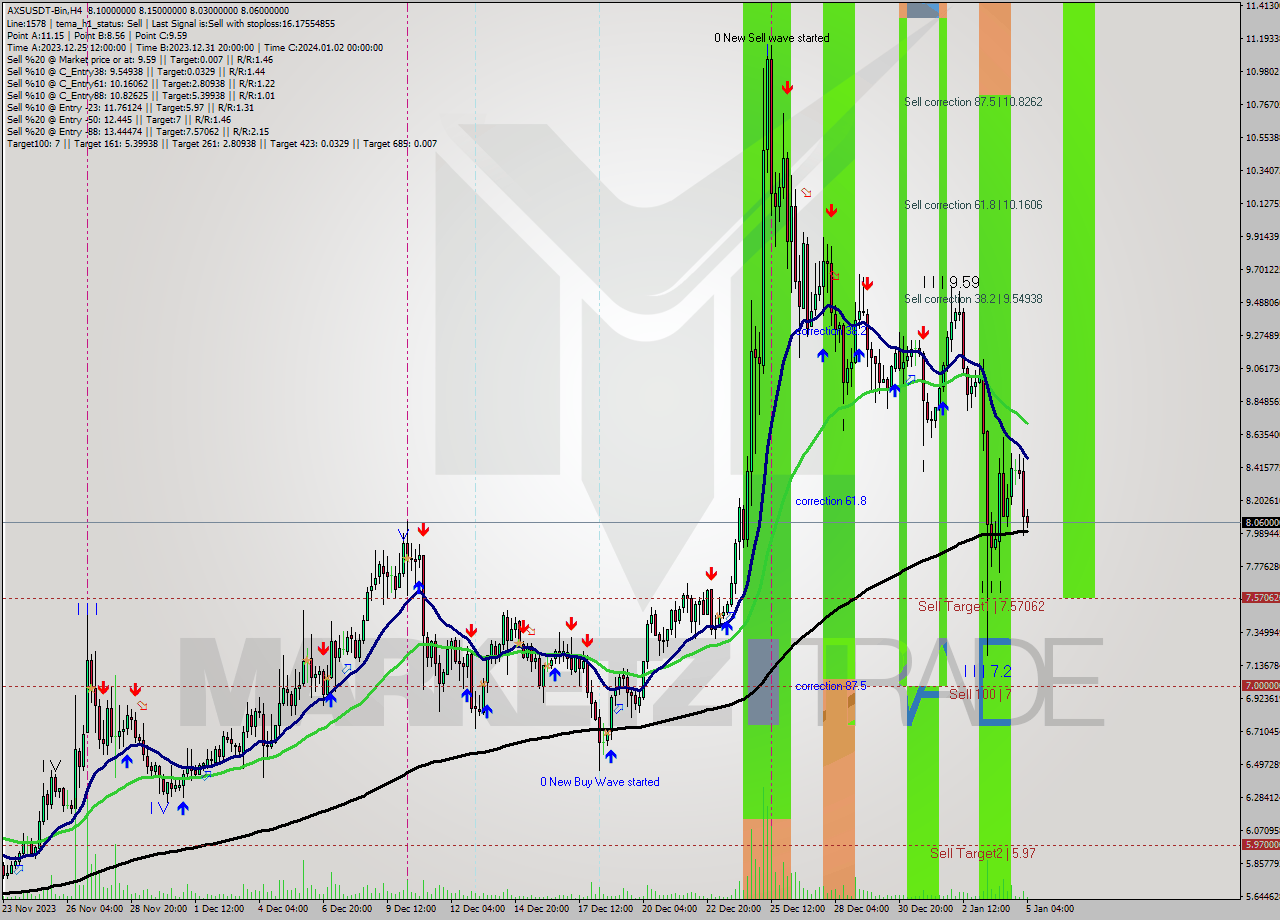Click the '12 Dec 04:00' time axis label
The height and width of the screenshot is (920, 1280).
point(478,909)
